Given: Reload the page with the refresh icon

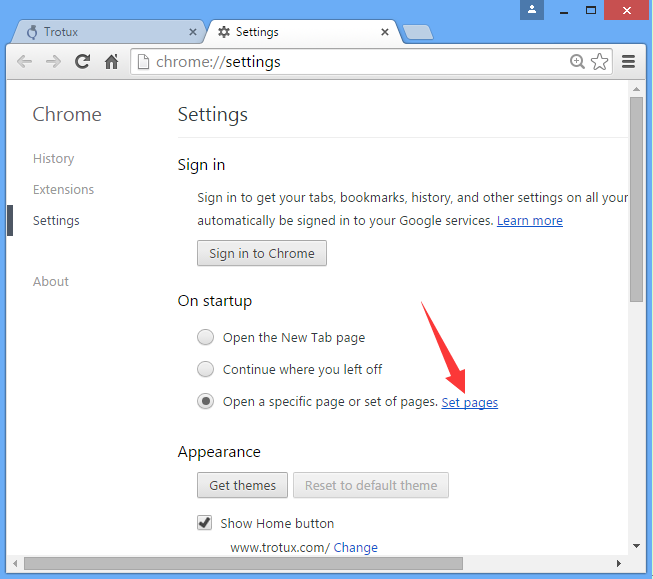Looking at the screenshot, I should [83, 62].
